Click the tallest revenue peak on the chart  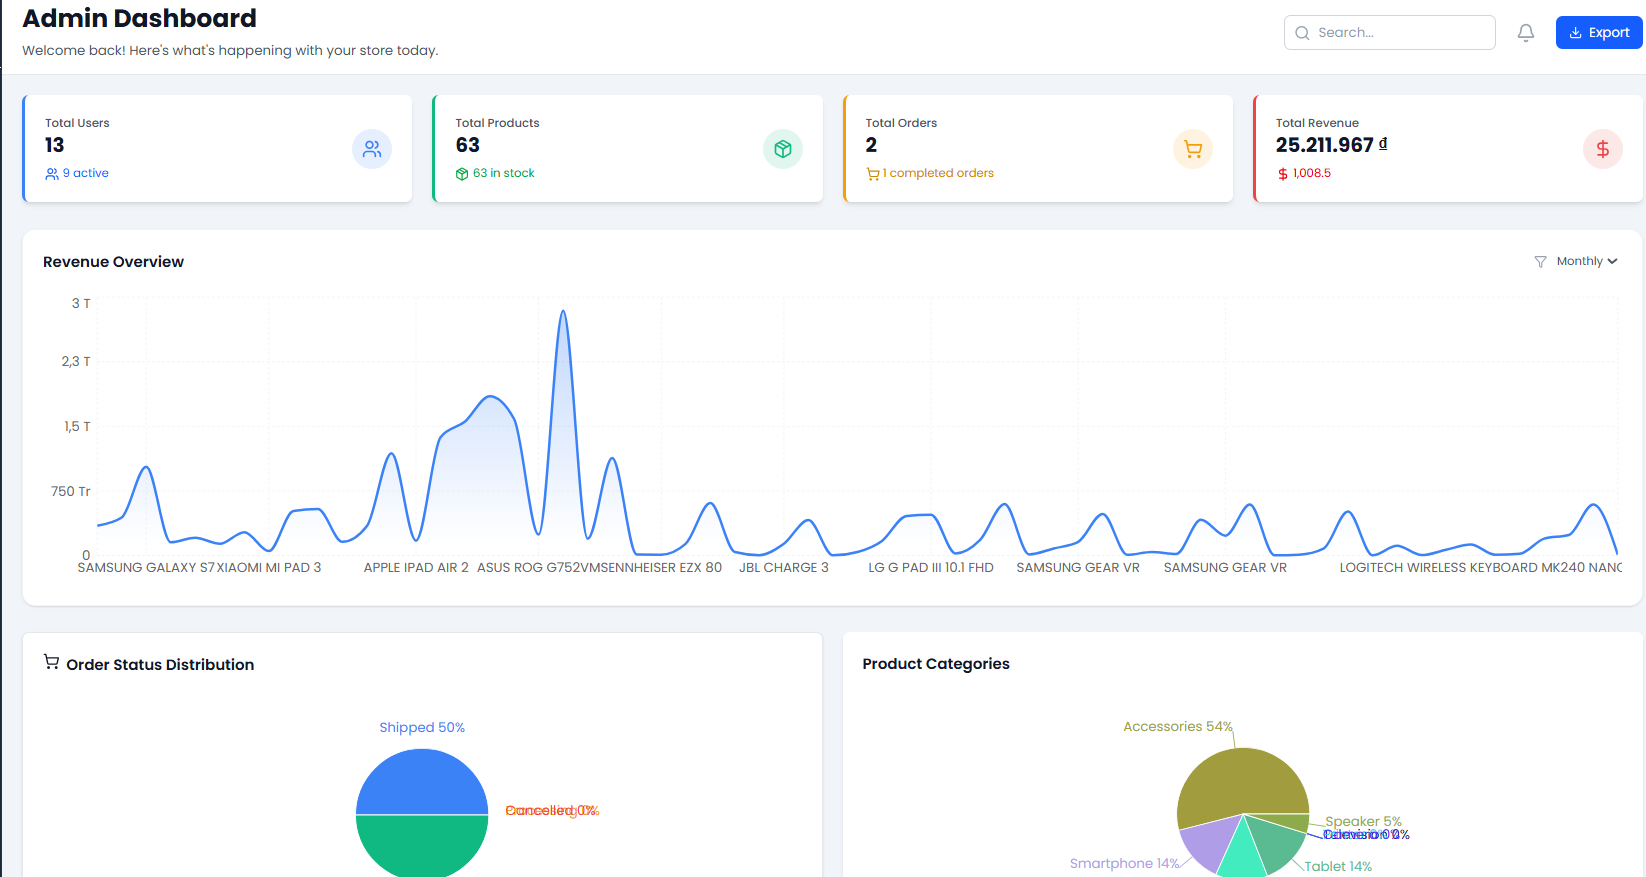[x=563, y=312]
